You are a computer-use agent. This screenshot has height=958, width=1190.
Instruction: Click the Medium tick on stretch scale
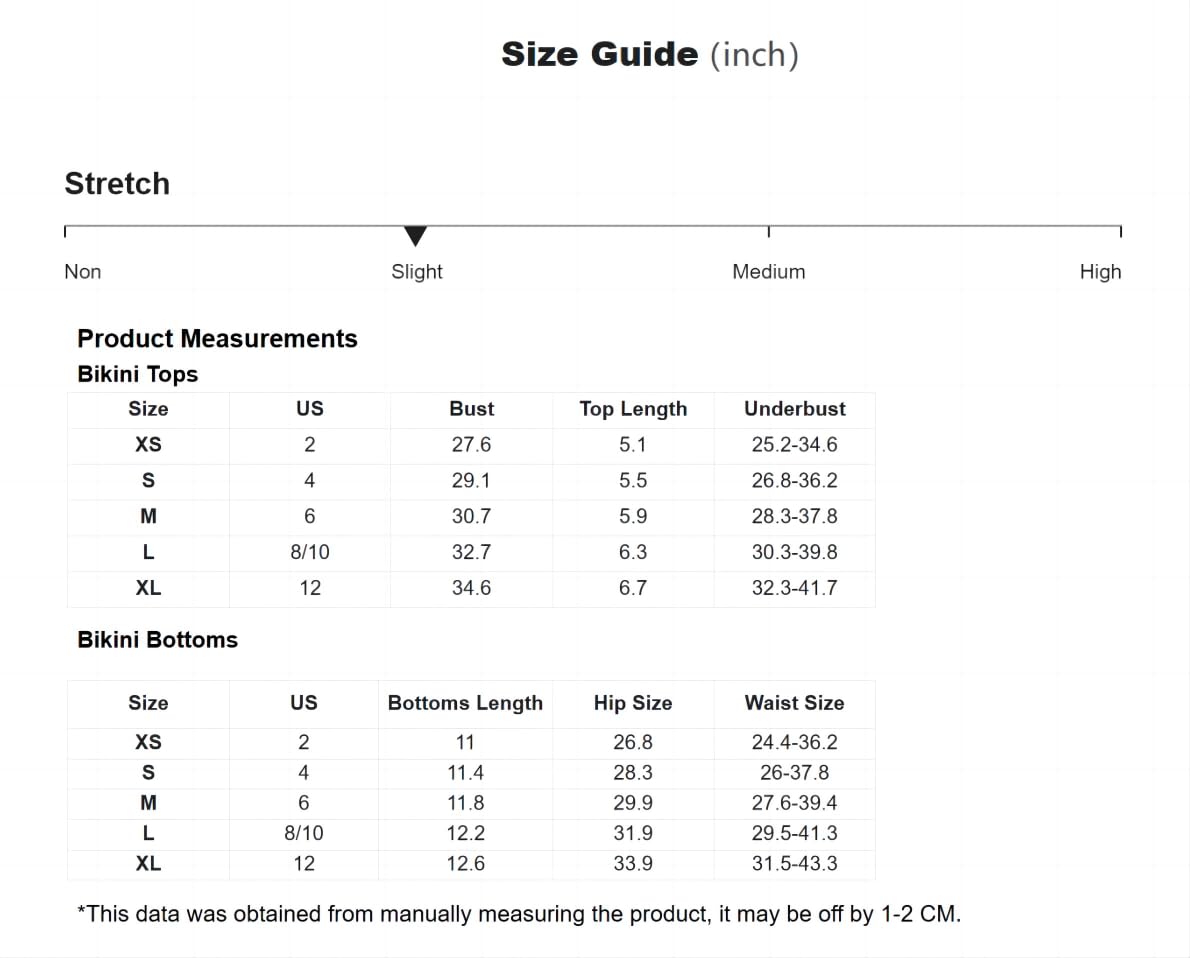[x=768, y=231]
